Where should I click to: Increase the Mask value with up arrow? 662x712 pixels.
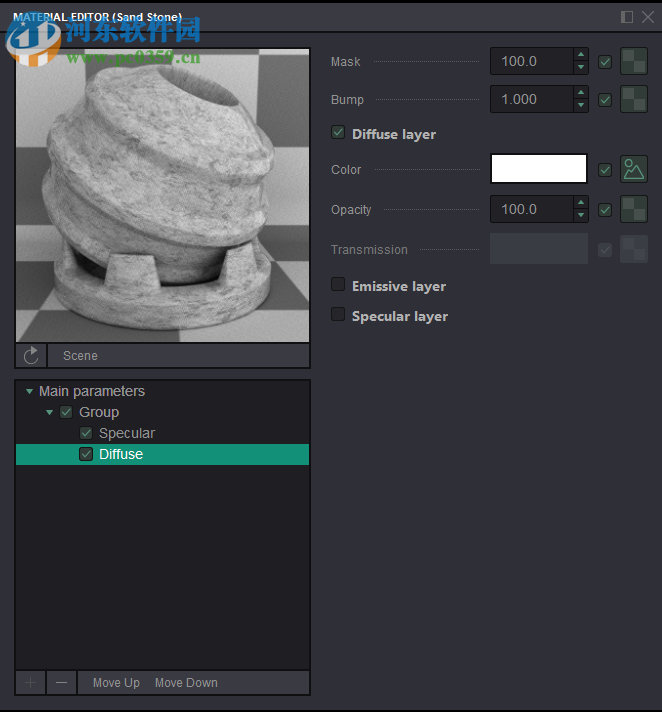[581, 54]
